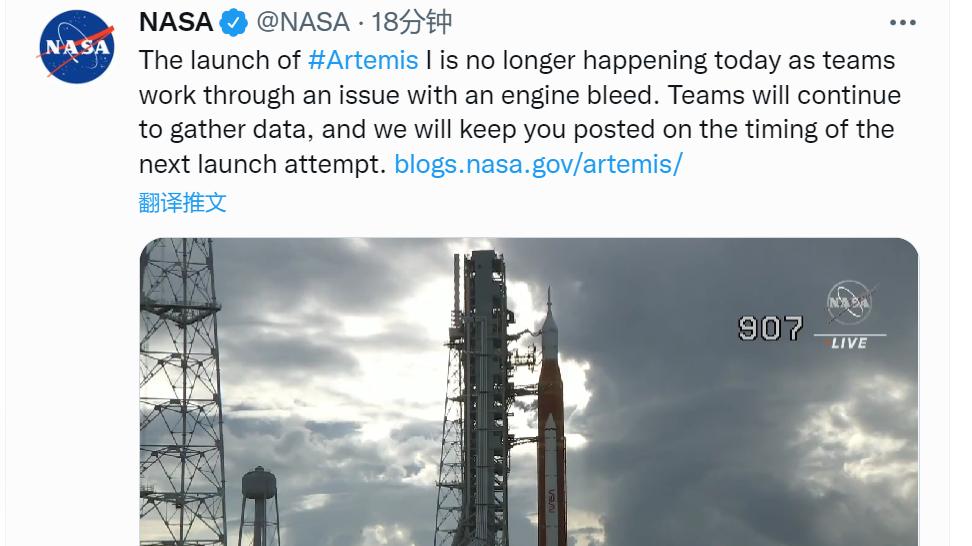972x546 pixels.
Task: Click the NASA logo watermark in photo
Action: (x=850, y=304)
